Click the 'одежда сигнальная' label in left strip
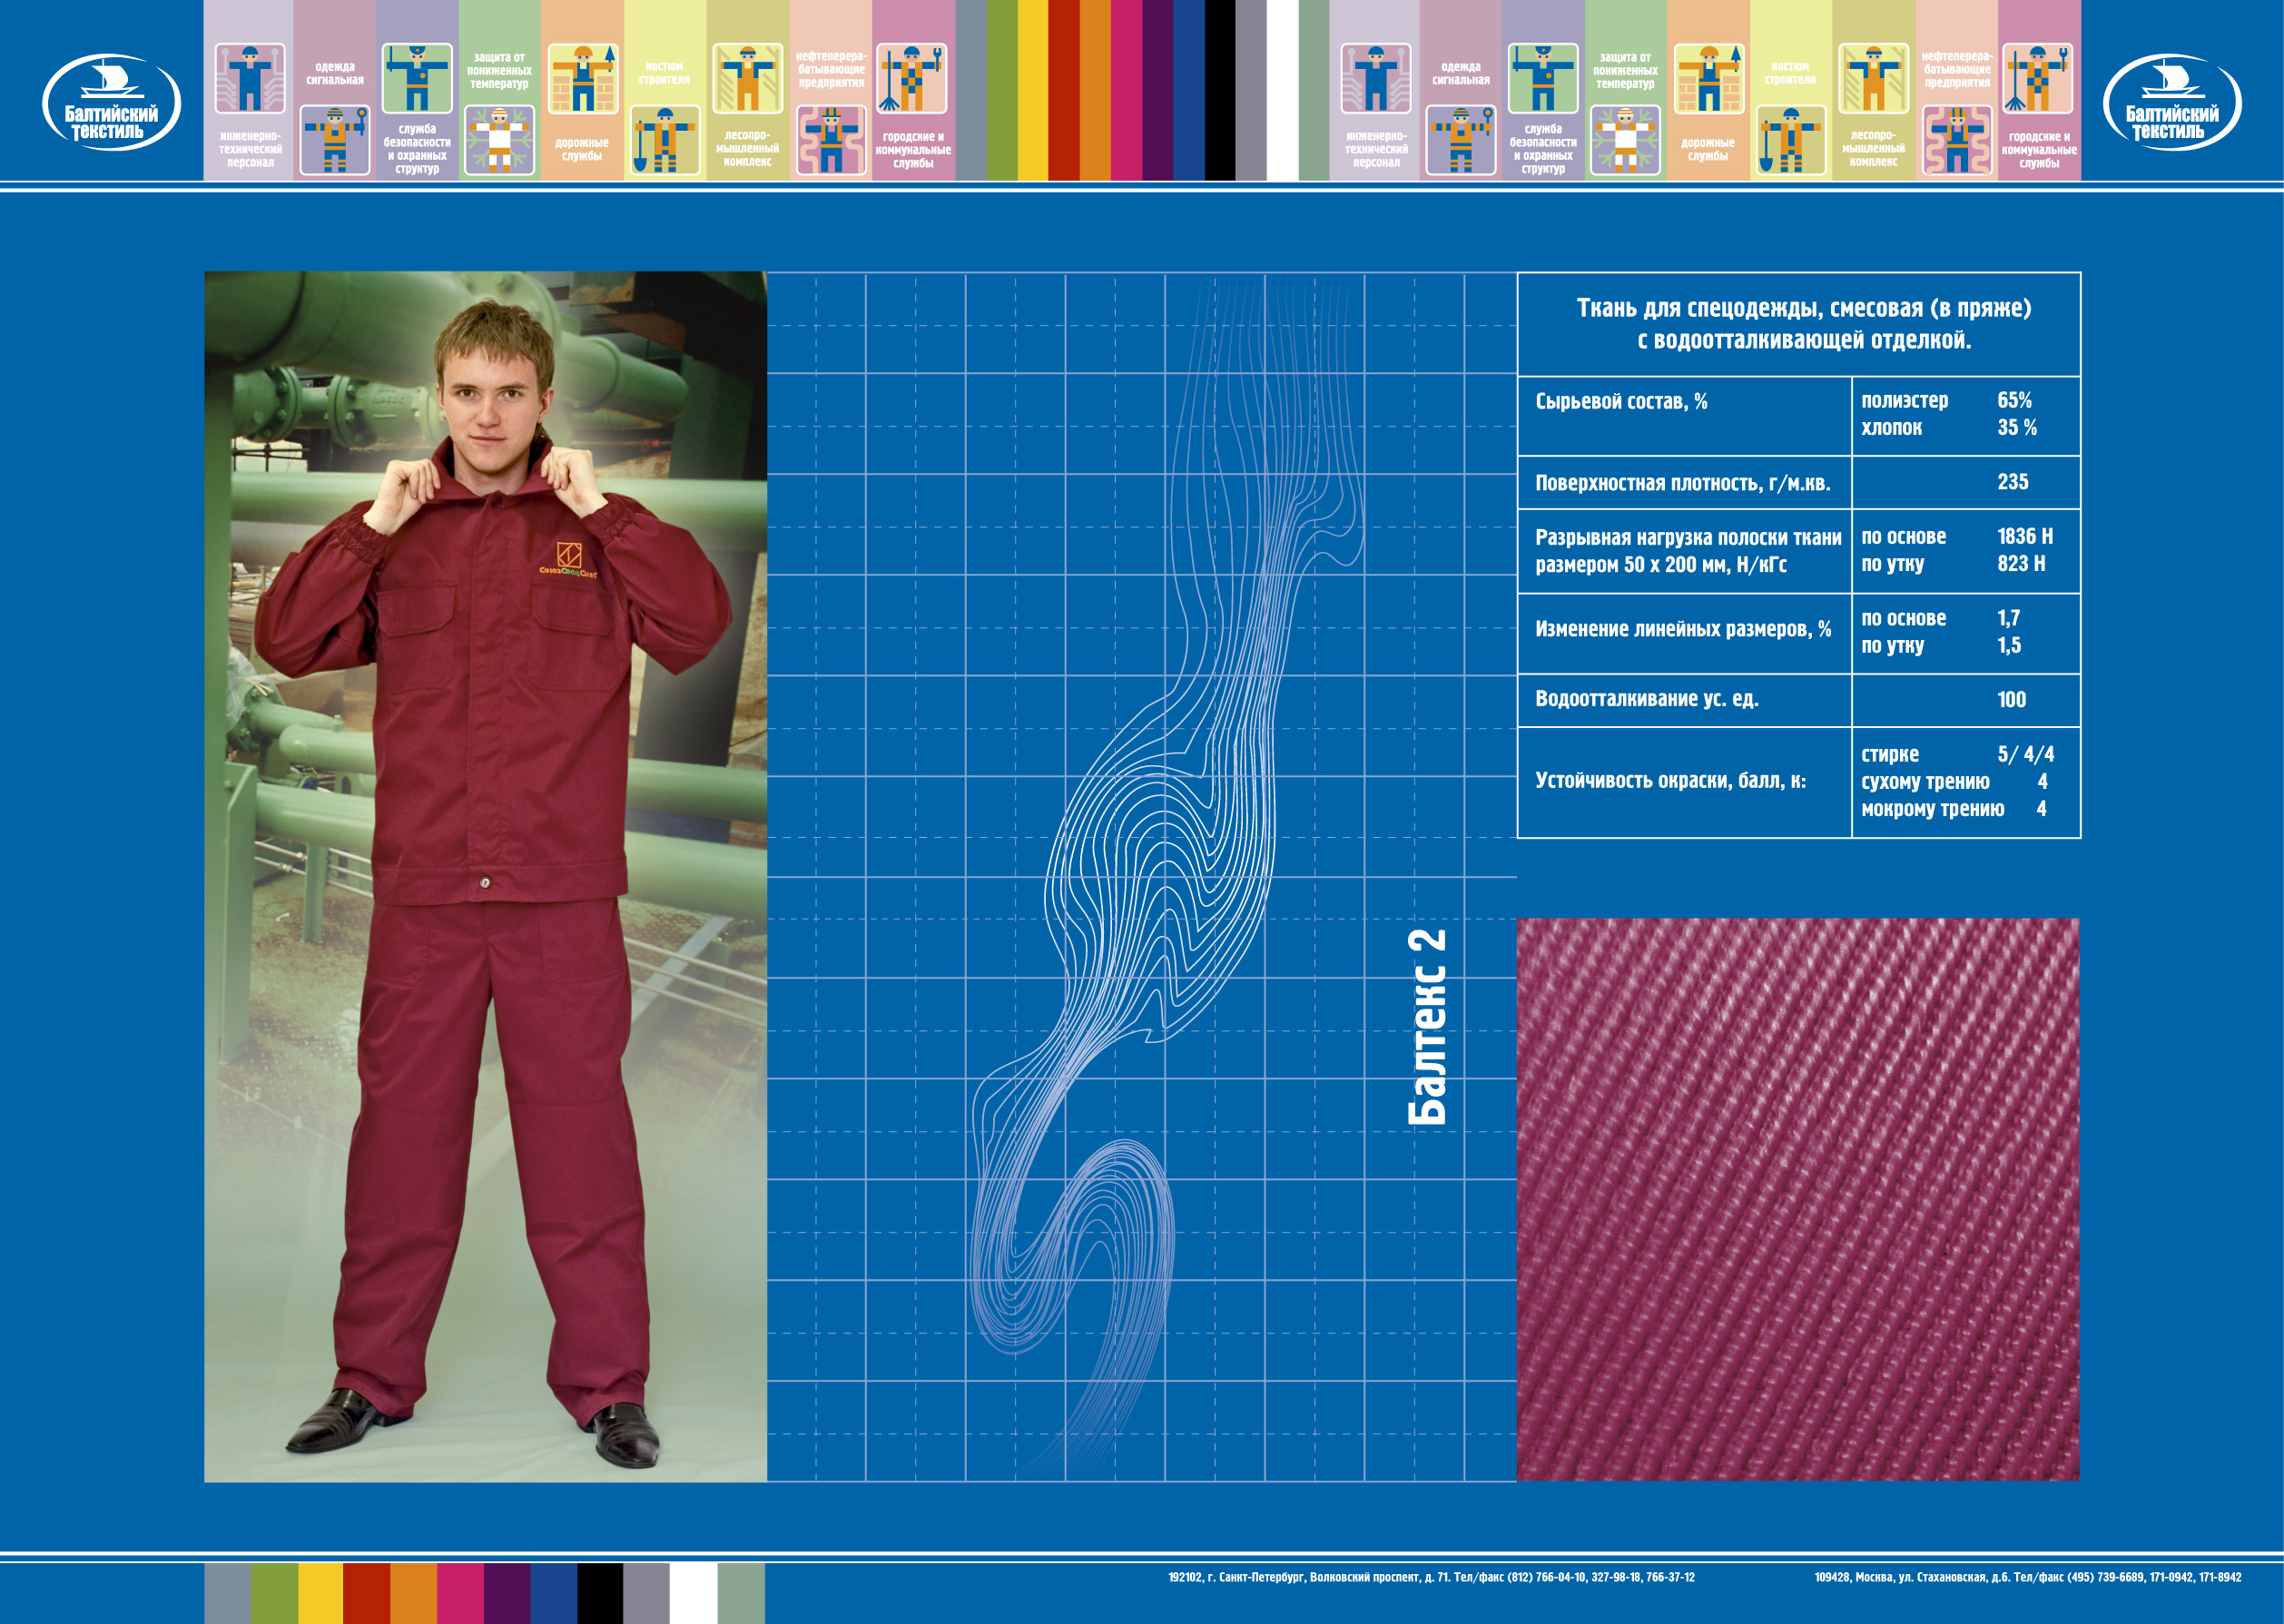 (335, 73)
